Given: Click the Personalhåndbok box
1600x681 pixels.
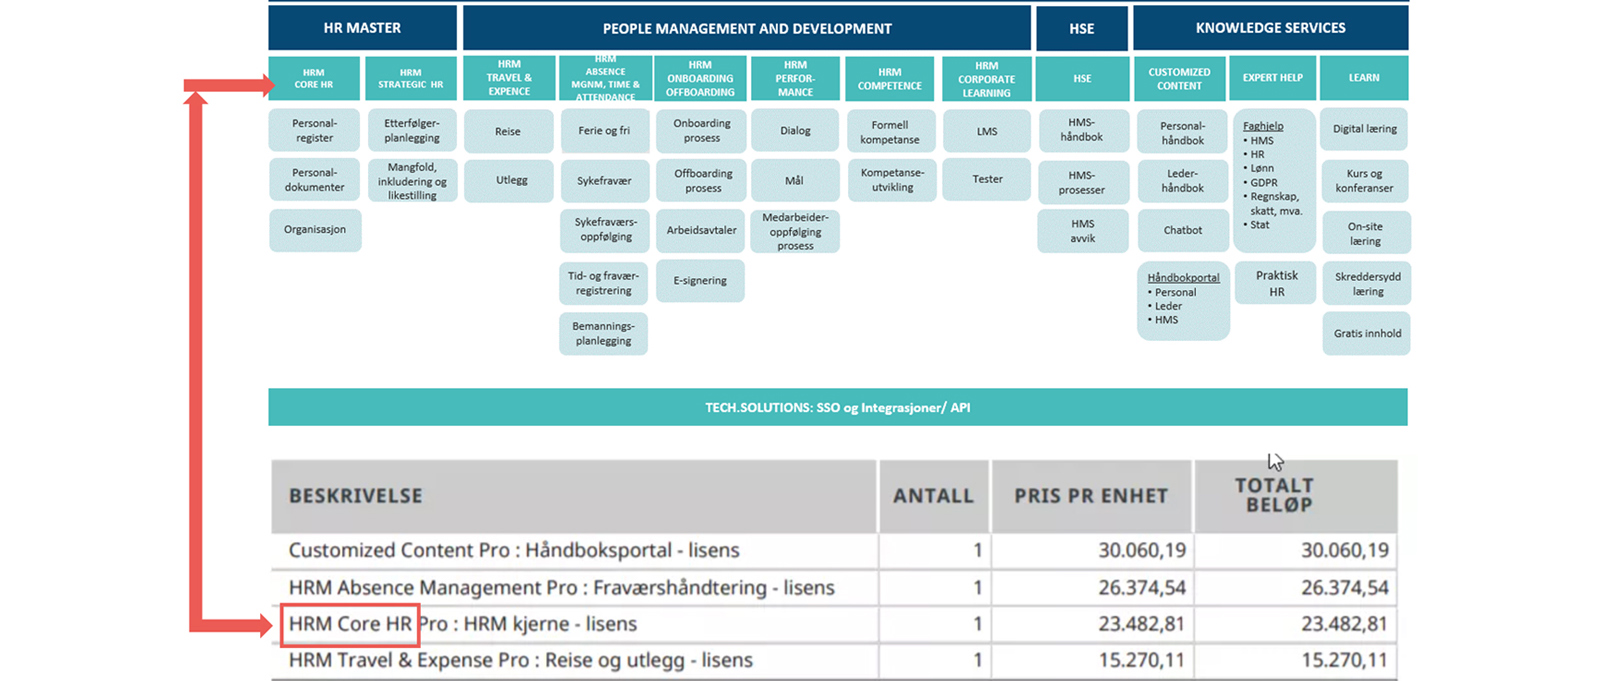Looking at the screenshot, I should pyautogui.click(x=1183, y=133).
